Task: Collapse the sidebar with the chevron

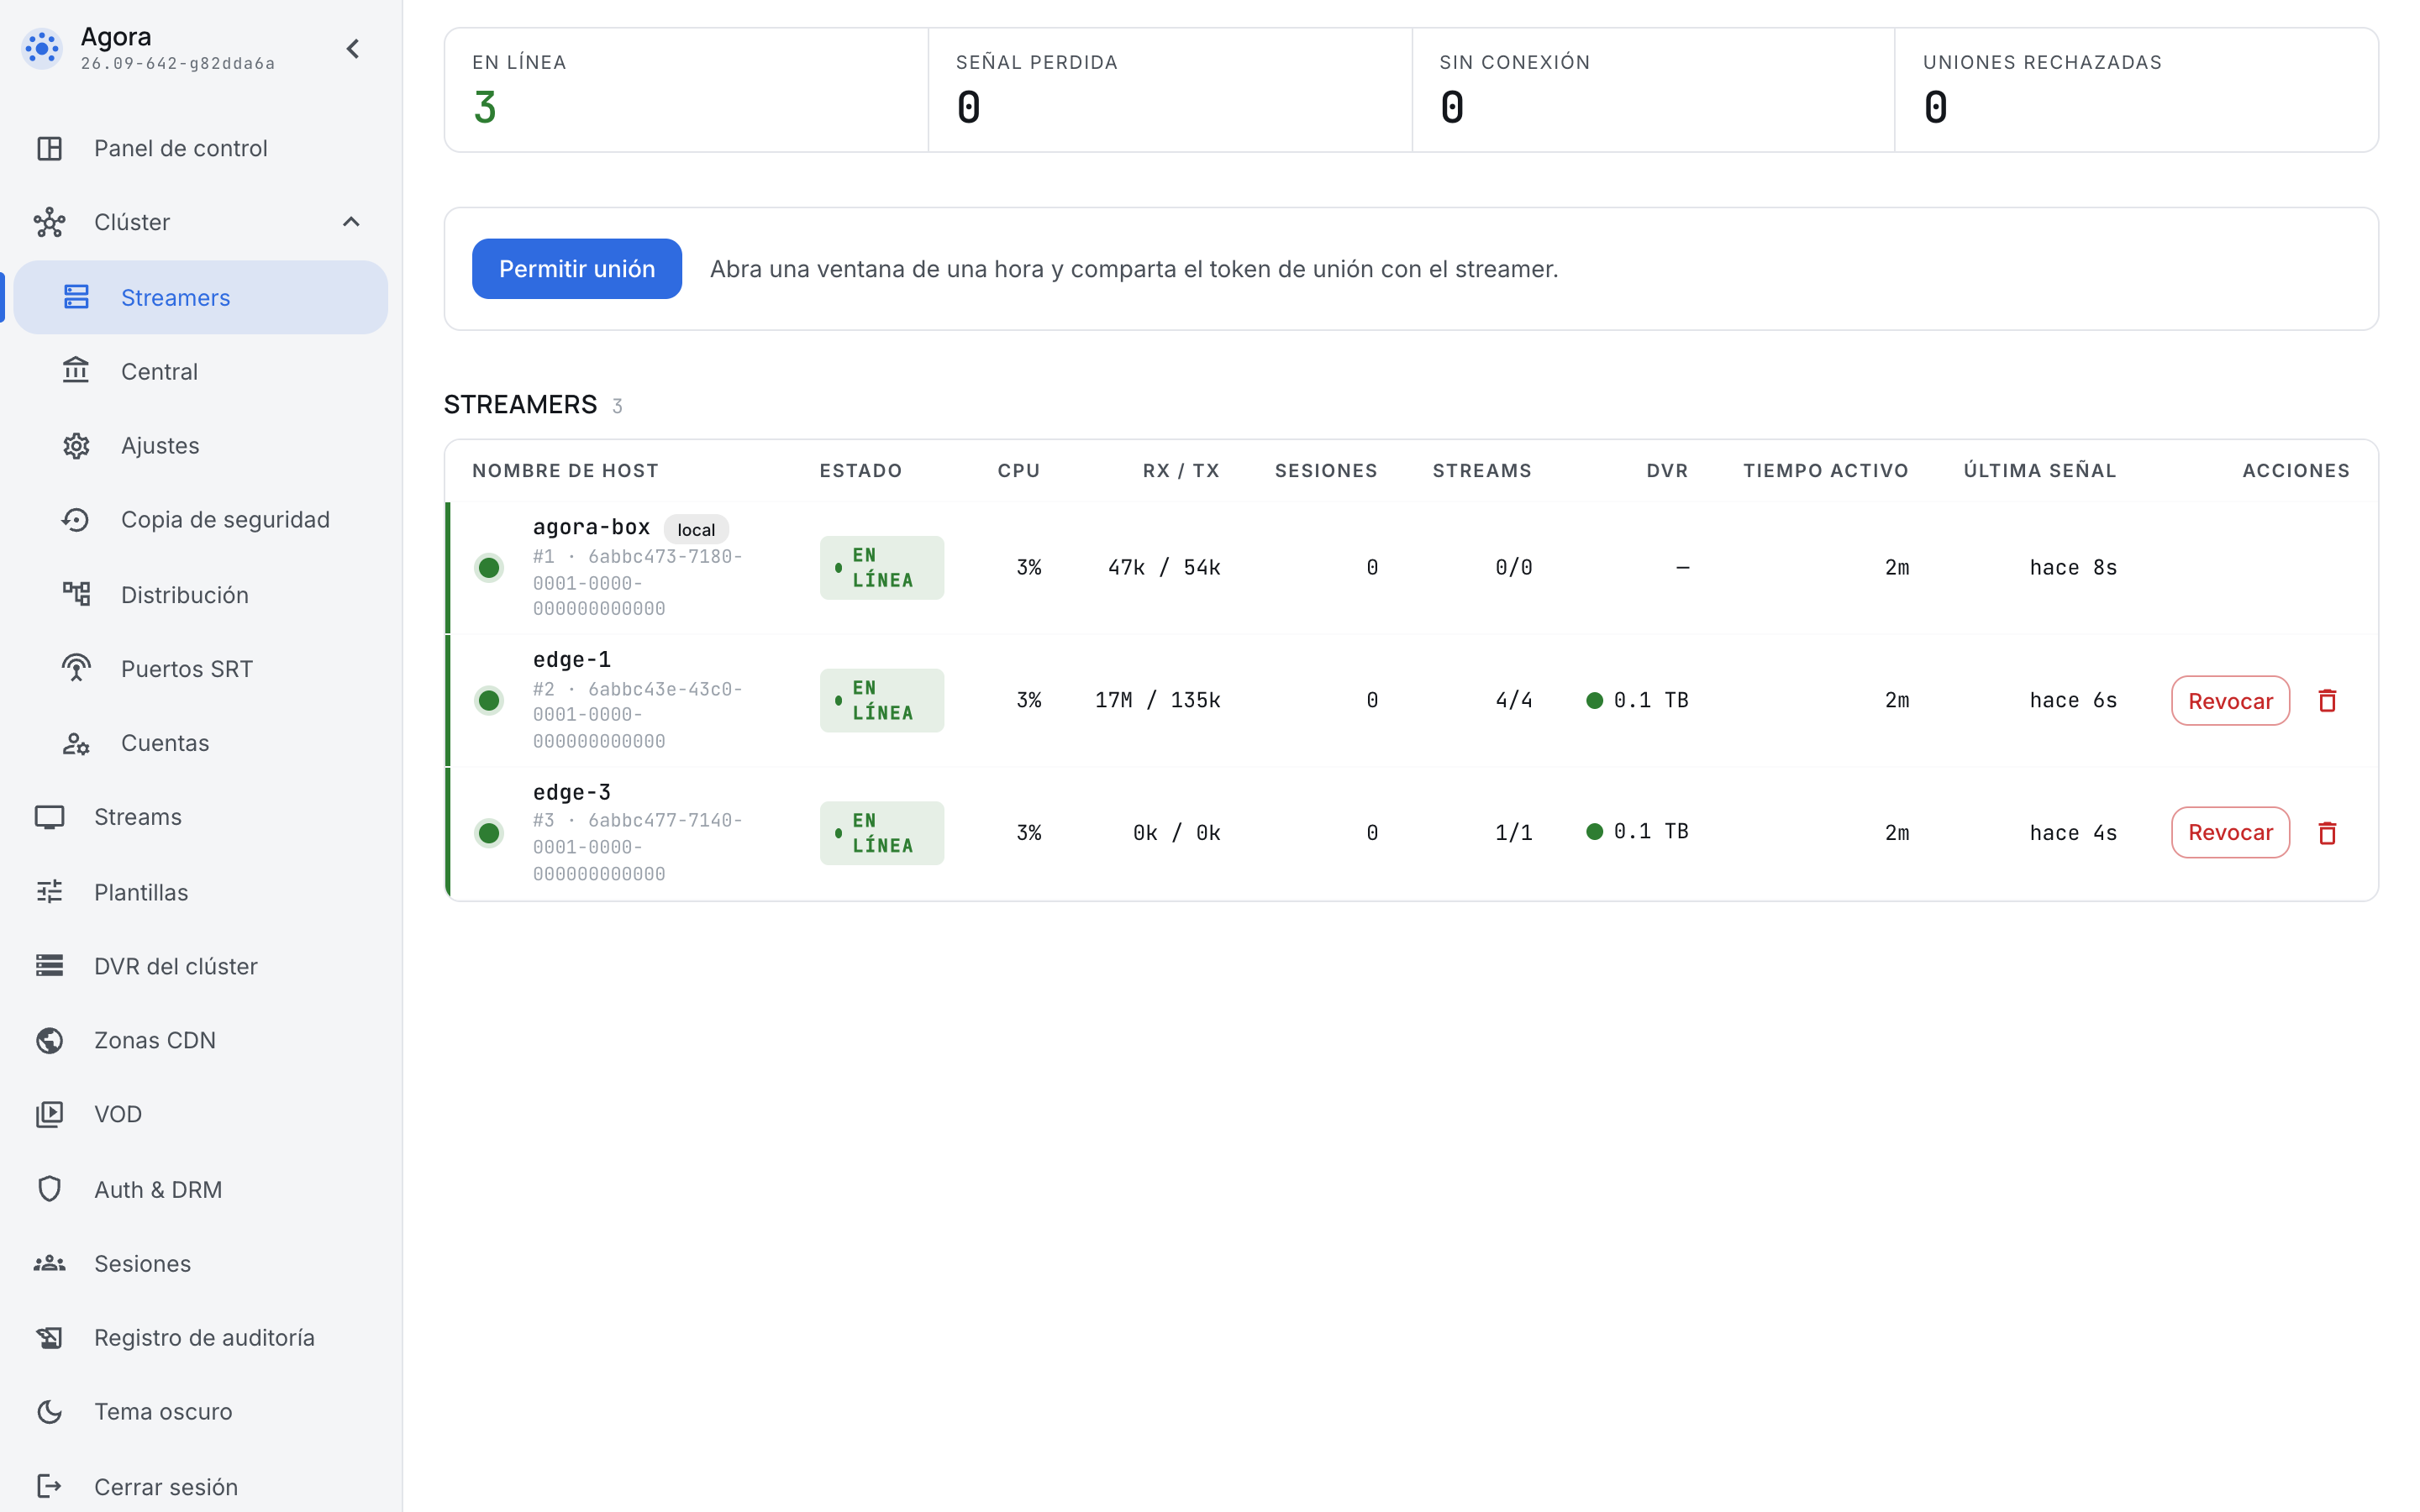Action: tap(353, 48)
